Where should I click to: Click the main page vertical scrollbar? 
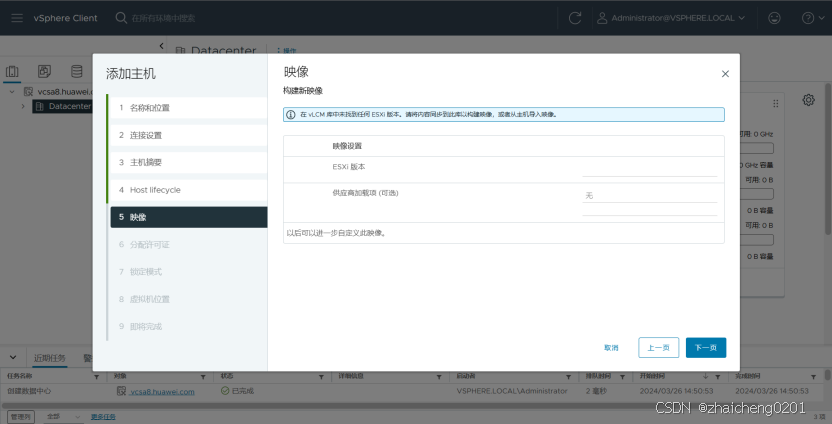(828, 158)
